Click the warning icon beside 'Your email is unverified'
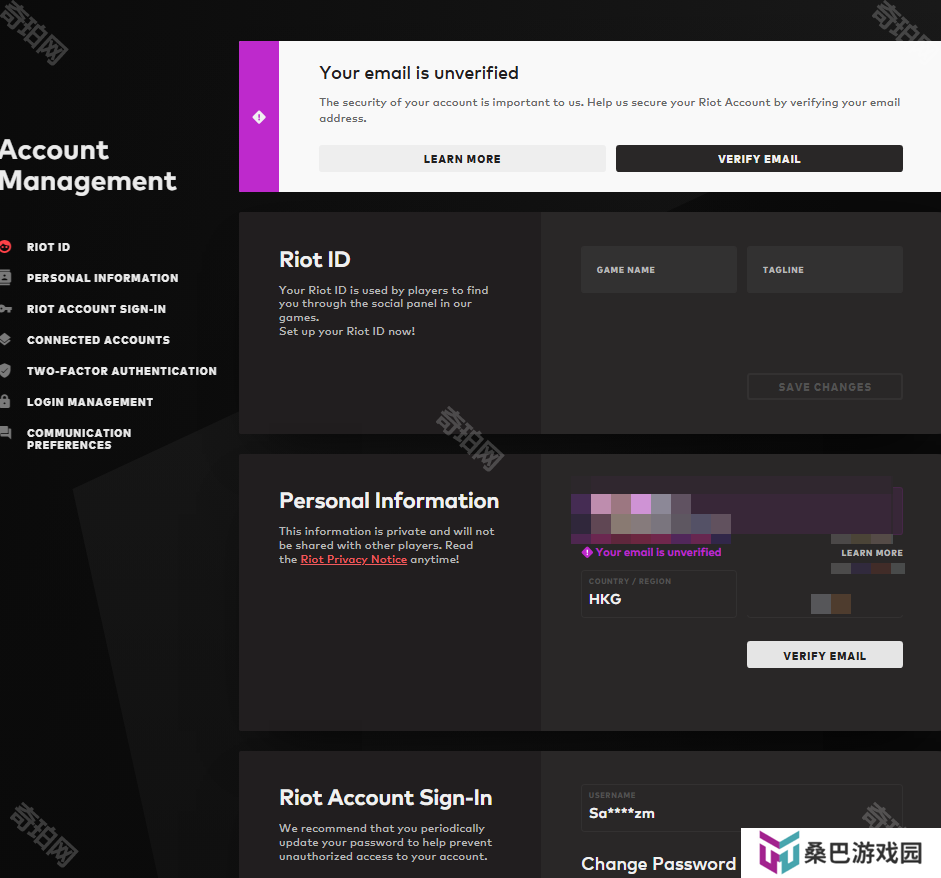Viewport: 941px width, 878px height. 587,552
